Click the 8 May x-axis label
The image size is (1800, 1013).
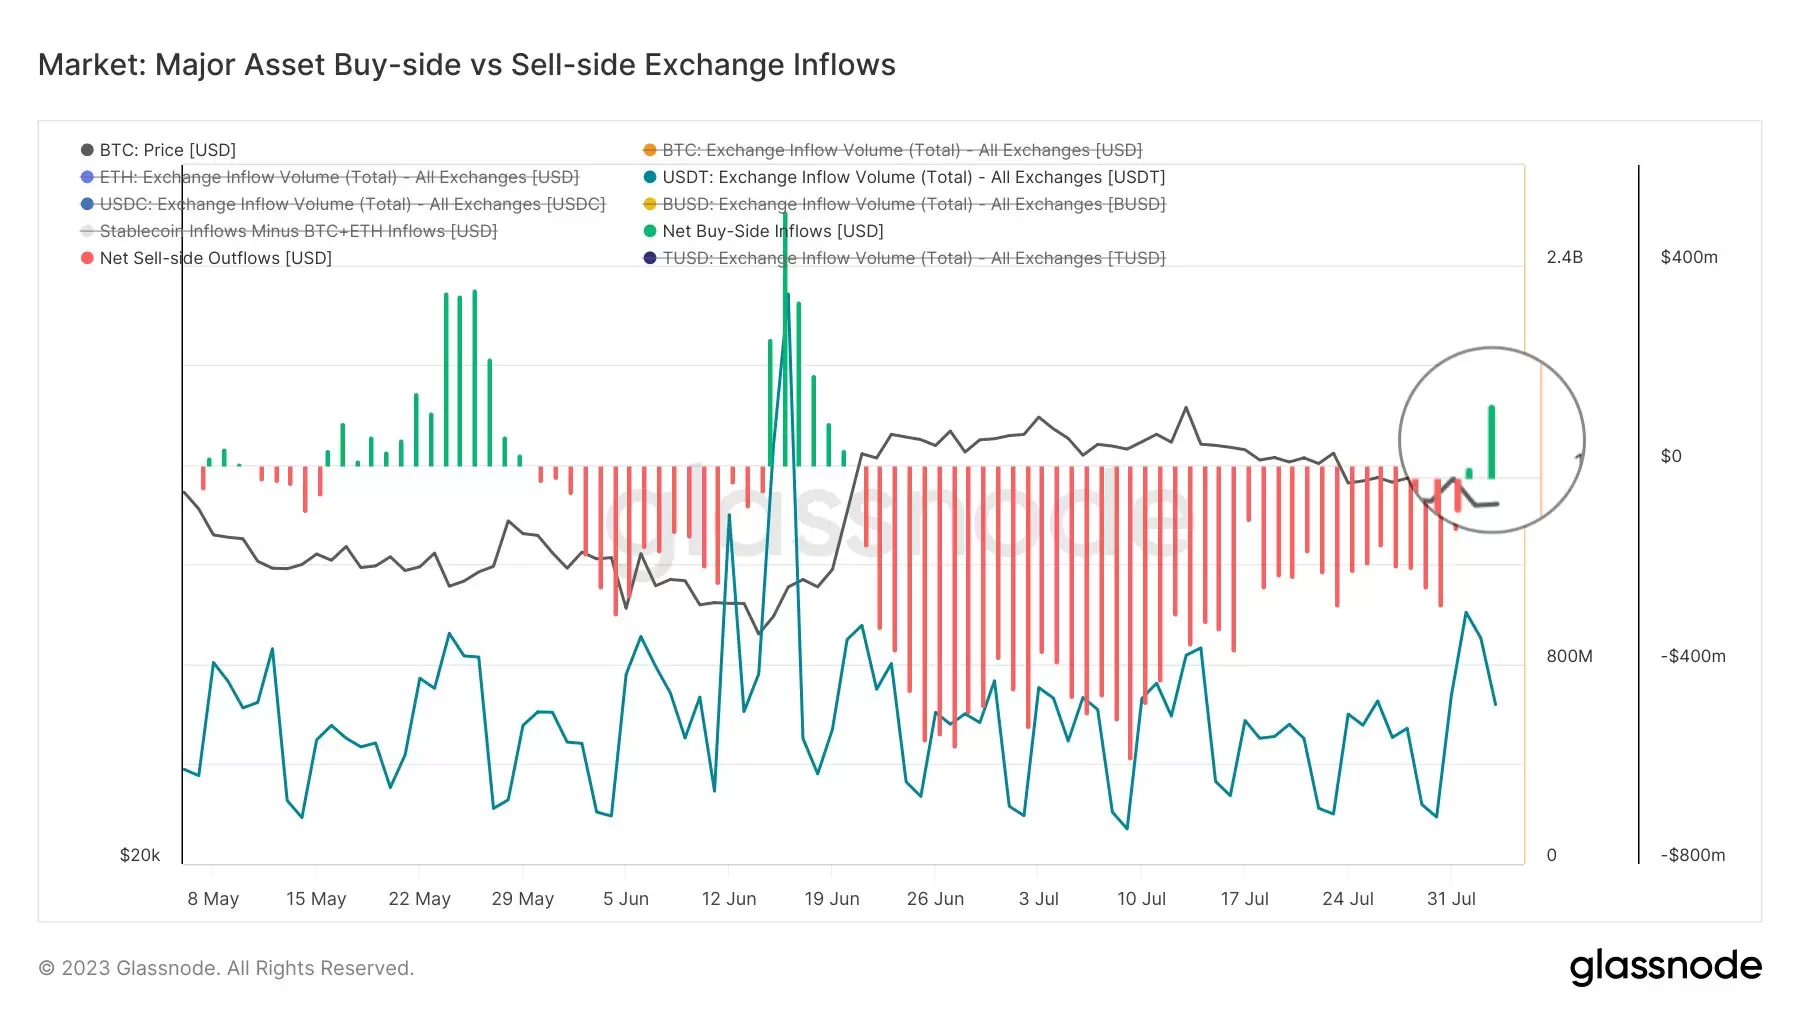[x=213, y=899]
